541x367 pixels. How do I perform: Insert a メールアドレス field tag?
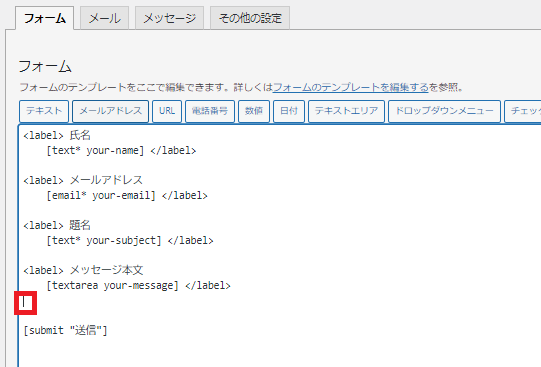point(110,111)
